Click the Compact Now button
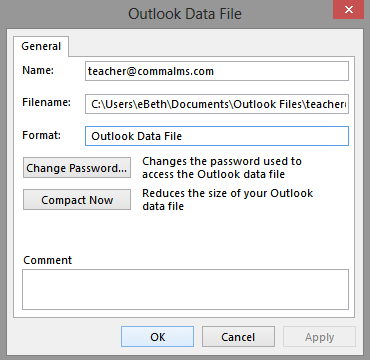The height and width of the screenshot is (360, 370). (77, 200)
